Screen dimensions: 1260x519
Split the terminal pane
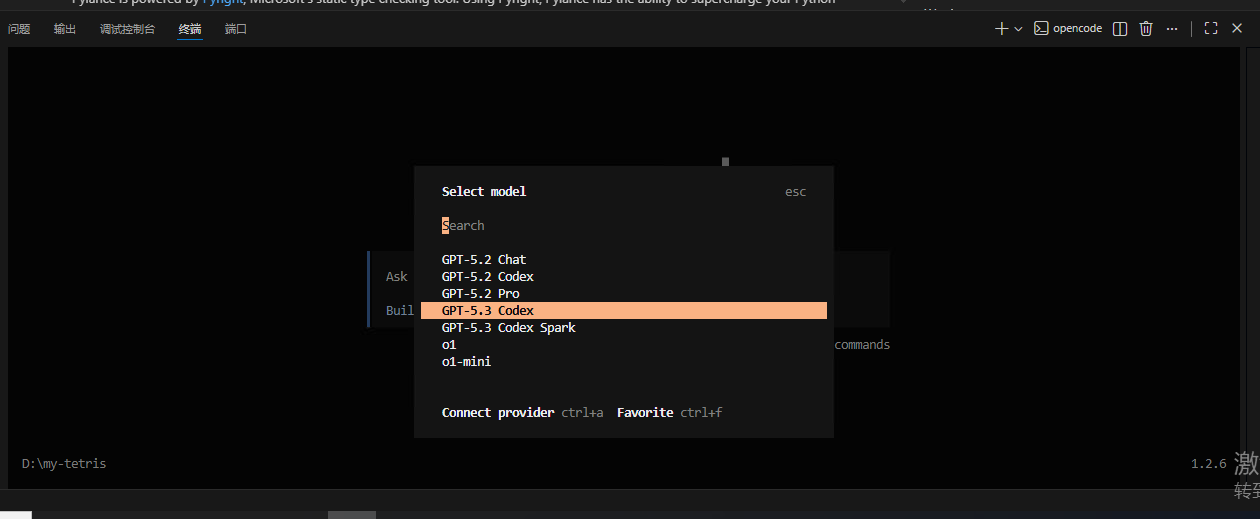pyautogui.click(x=1120, y=29)
